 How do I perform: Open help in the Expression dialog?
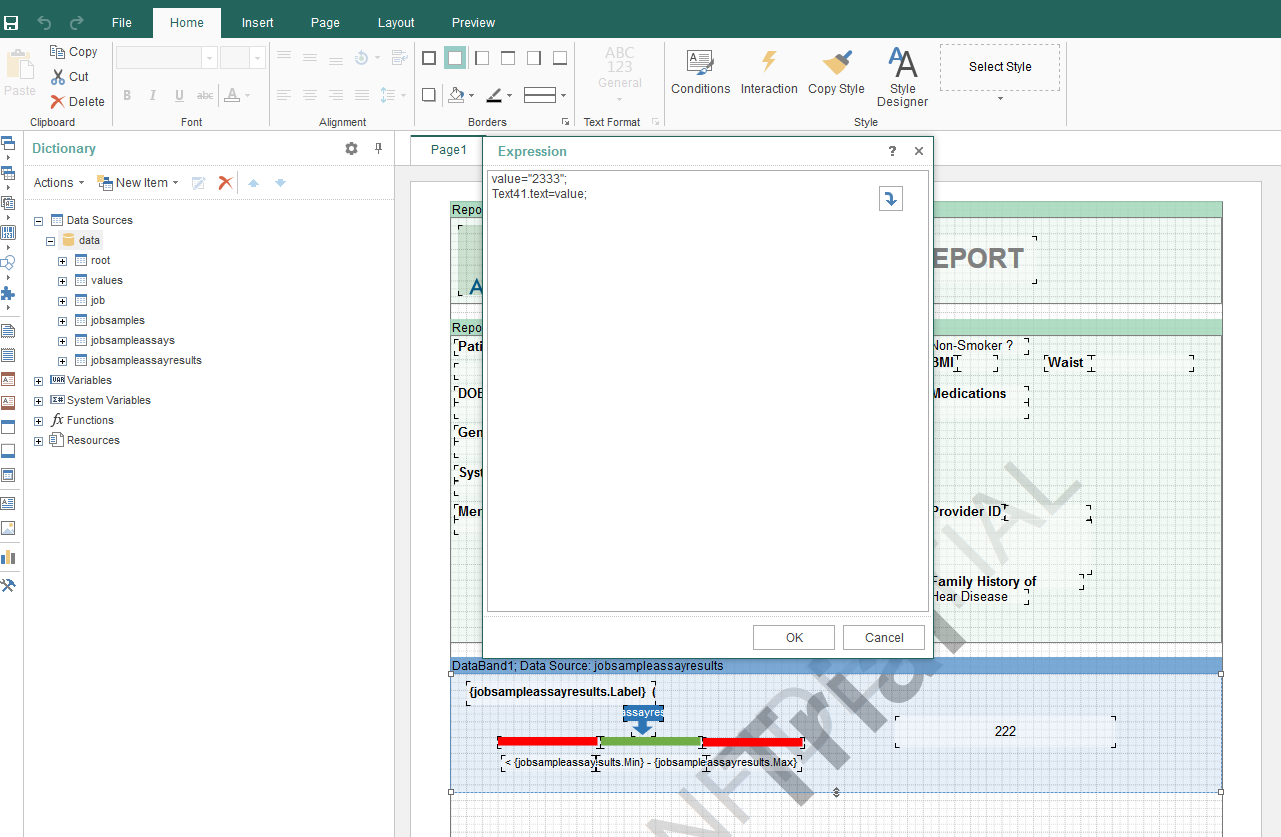point(893,152)
